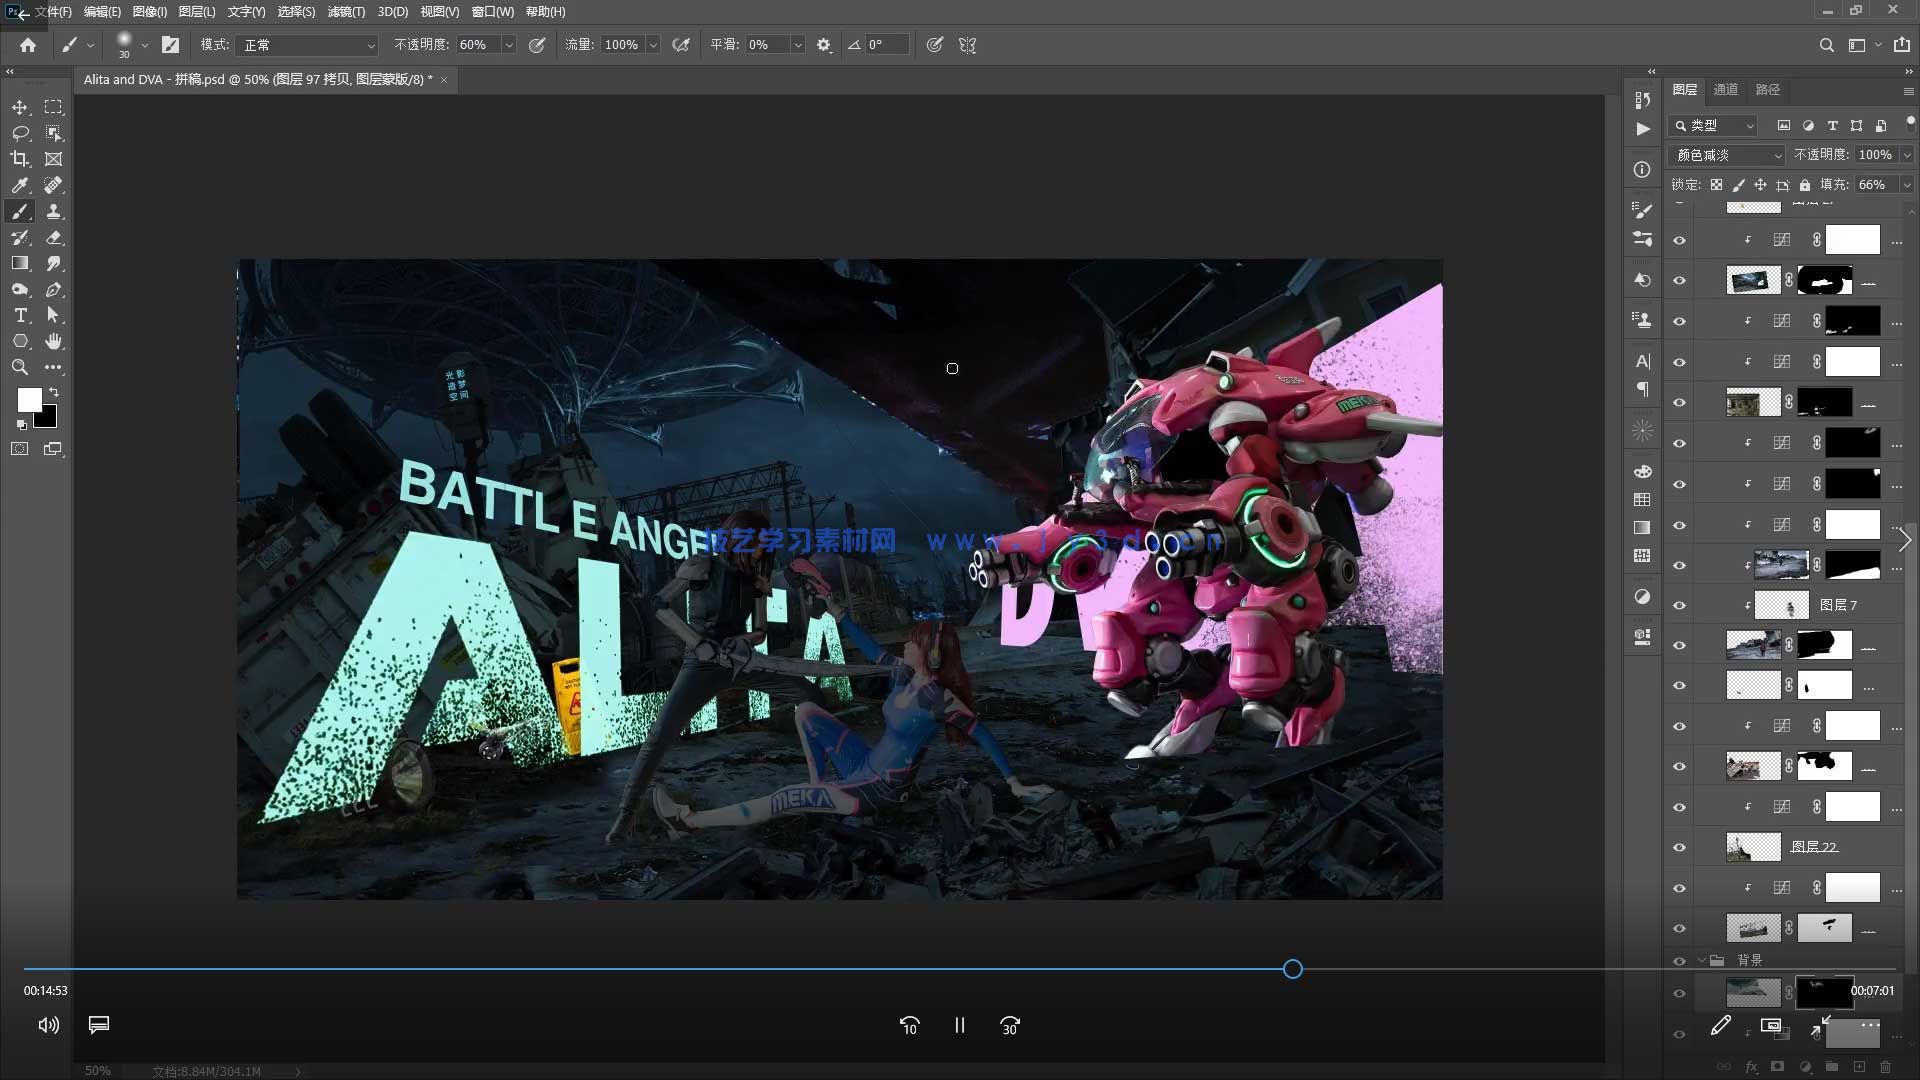The width and height of the screenshot is (1920, 1080).
Task: Select the Eraser tool
Action: (54, 237)
